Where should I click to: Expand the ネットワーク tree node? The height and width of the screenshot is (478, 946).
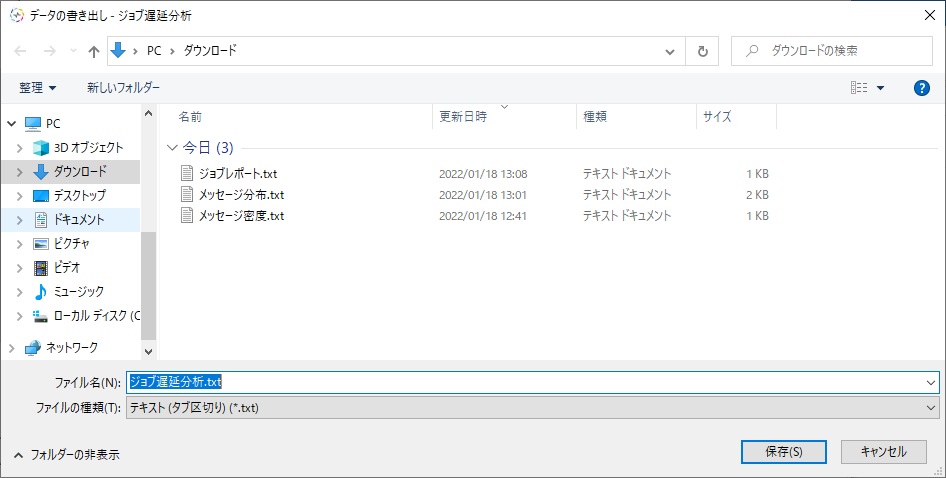tap(11, 348)
